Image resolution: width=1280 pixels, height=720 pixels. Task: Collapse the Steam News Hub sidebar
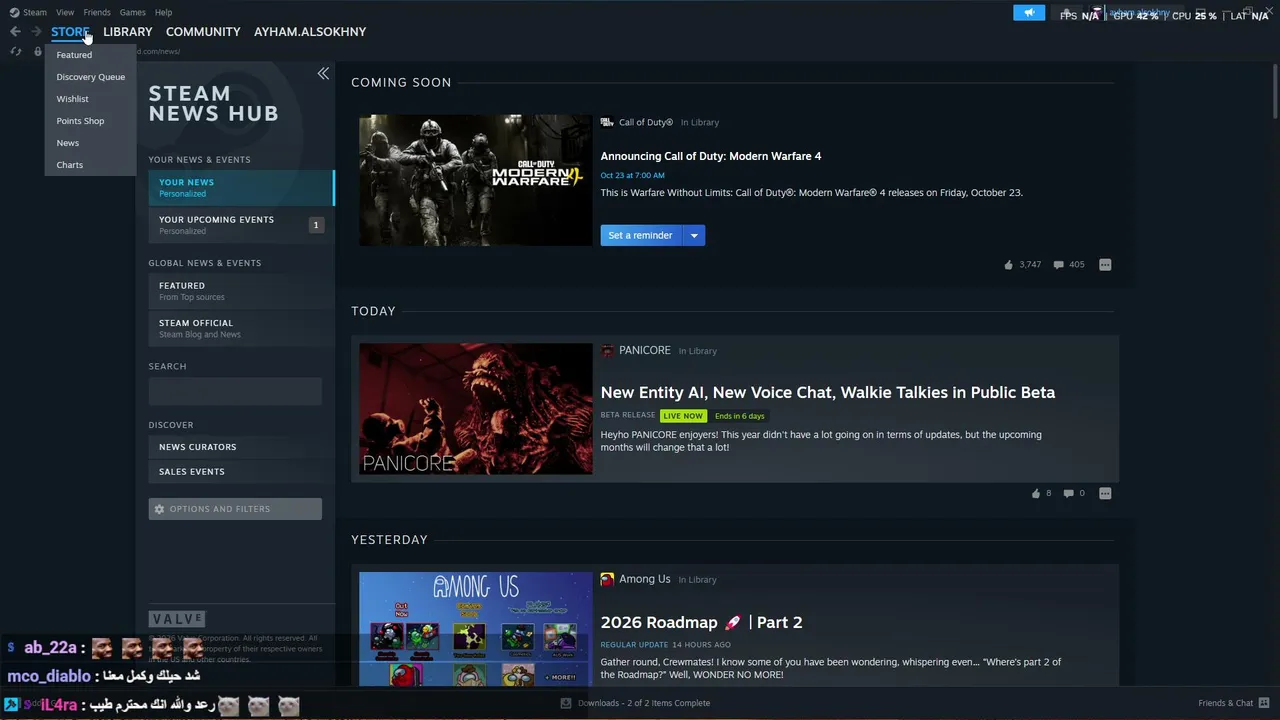[x=323, y=73]
